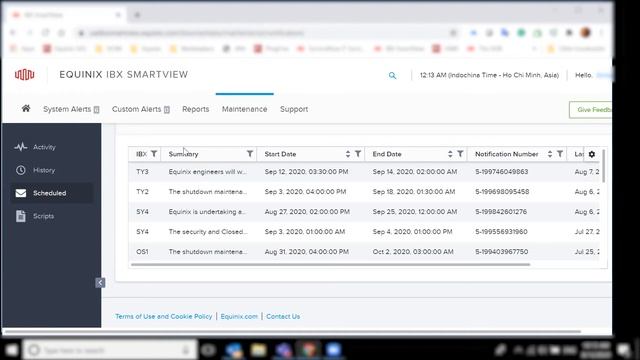
Task: Click the Equinix logo icon
Action: (24, 75)
